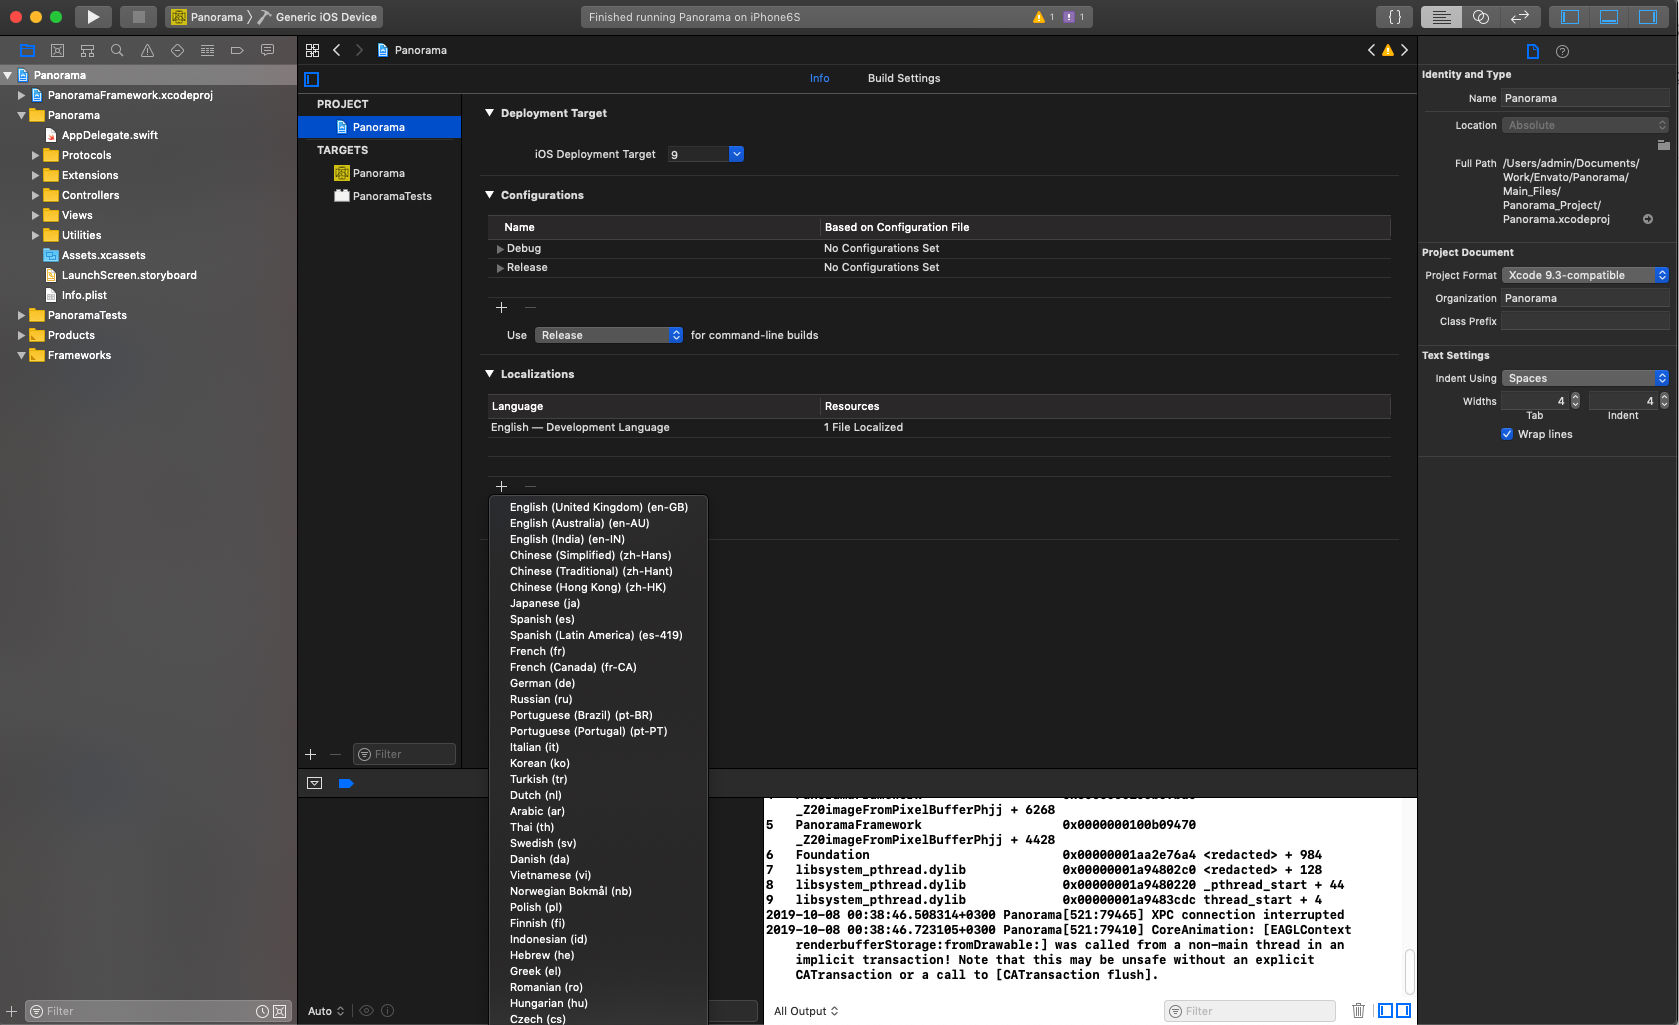The width and height of the screenshot is (1679, 1025).
Task: Expand the Release configuration row
Action: pyautogui.click(x=500, y=268)
